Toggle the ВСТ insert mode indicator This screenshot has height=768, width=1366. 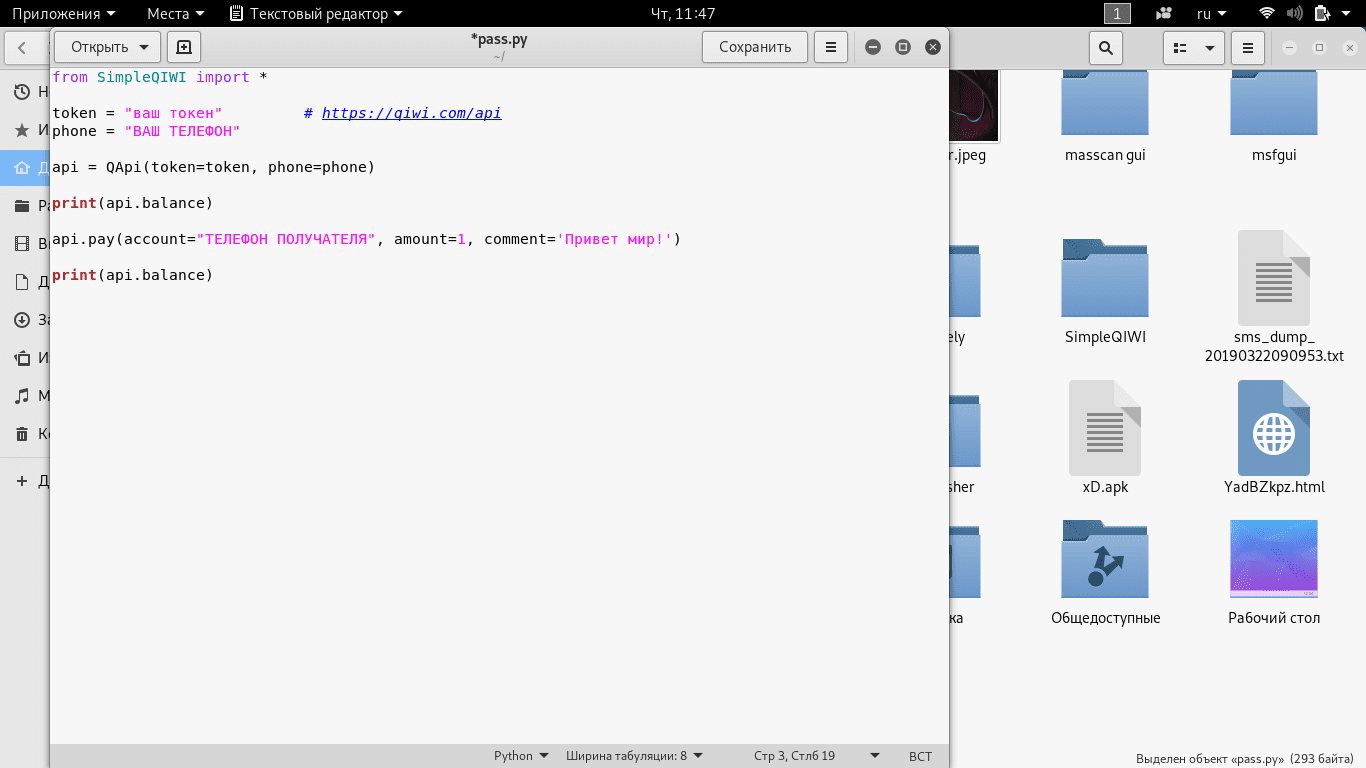[920, 756]
